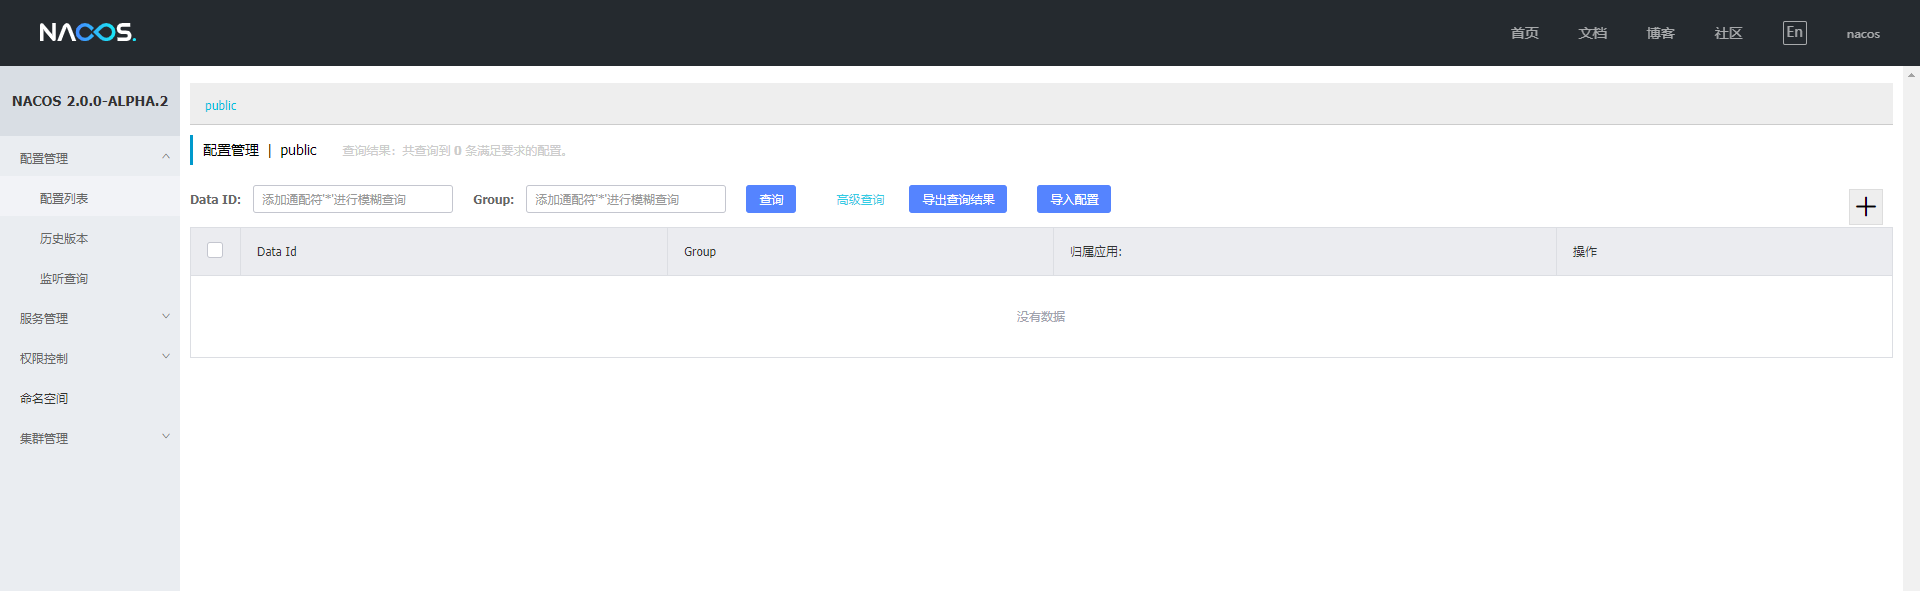
Task: Click the 导入配置 button
Action: (x=1074, y=199)
